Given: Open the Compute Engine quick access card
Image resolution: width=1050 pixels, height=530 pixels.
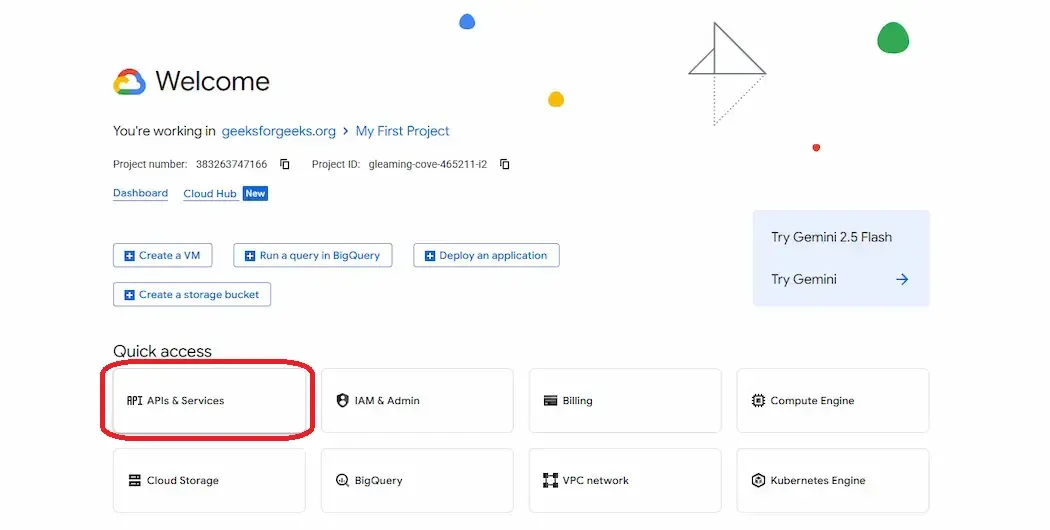Looking at the screenshot, I should [833, 401].
